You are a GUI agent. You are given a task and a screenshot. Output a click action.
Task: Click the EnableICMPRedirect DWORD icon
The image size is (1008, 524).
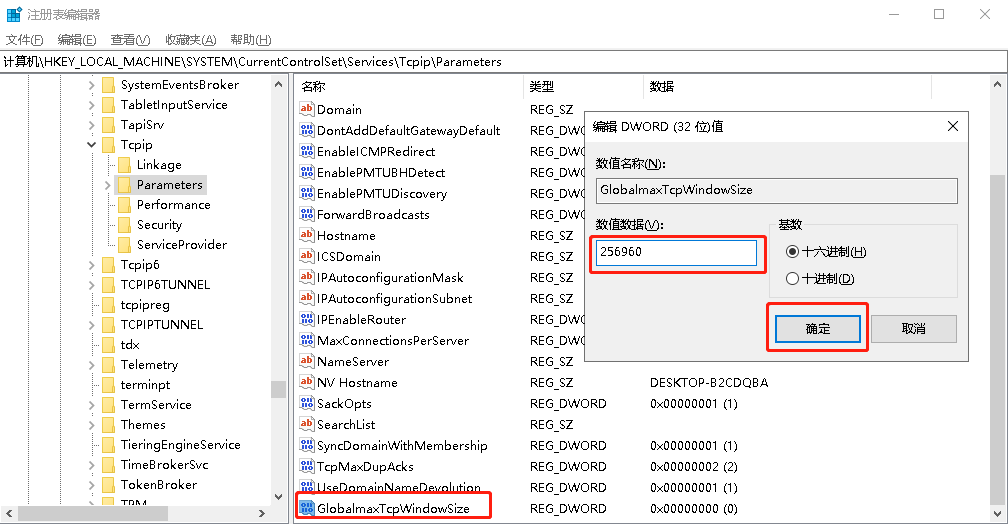pyautogui.click(x=307, y=152)
